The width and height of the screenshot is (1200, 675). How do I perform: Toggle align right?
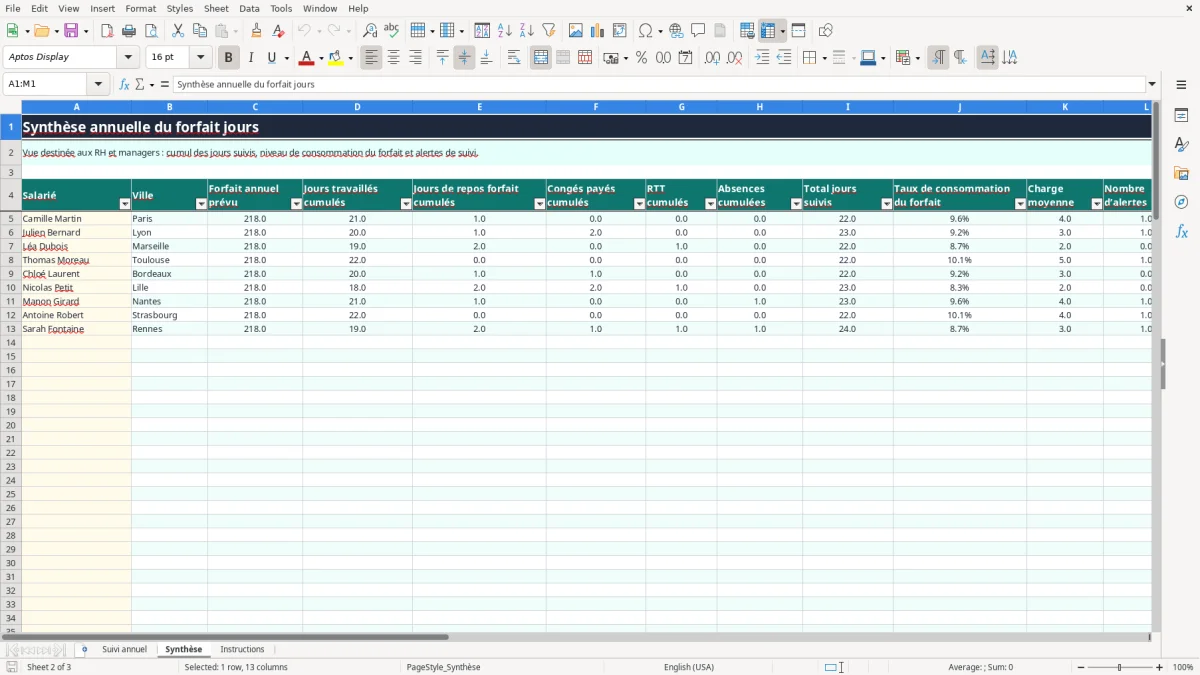415,58
